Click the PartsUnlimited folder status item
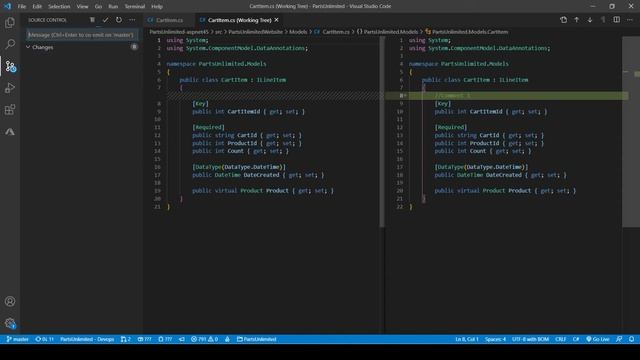Image resolution: width=640 pixels, height=360 pixels. [257, 339]
